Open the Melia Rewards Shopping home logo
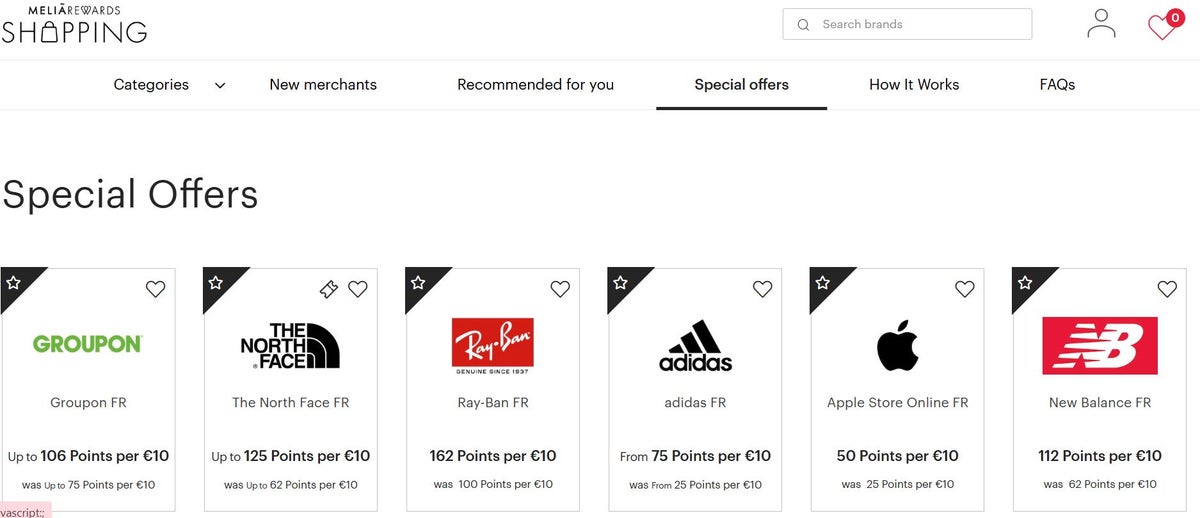The width and height of the screenshot is (1200, 518). 75,25
